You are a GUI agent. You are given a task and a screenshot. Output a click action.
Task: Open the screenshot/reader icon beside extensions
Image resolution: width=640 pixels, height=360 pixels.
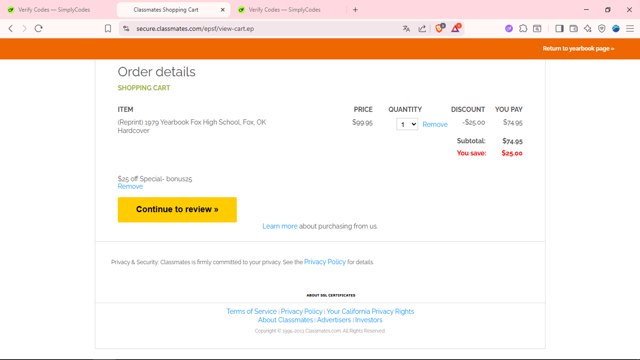pyautogui.click(x=537, y=29)
